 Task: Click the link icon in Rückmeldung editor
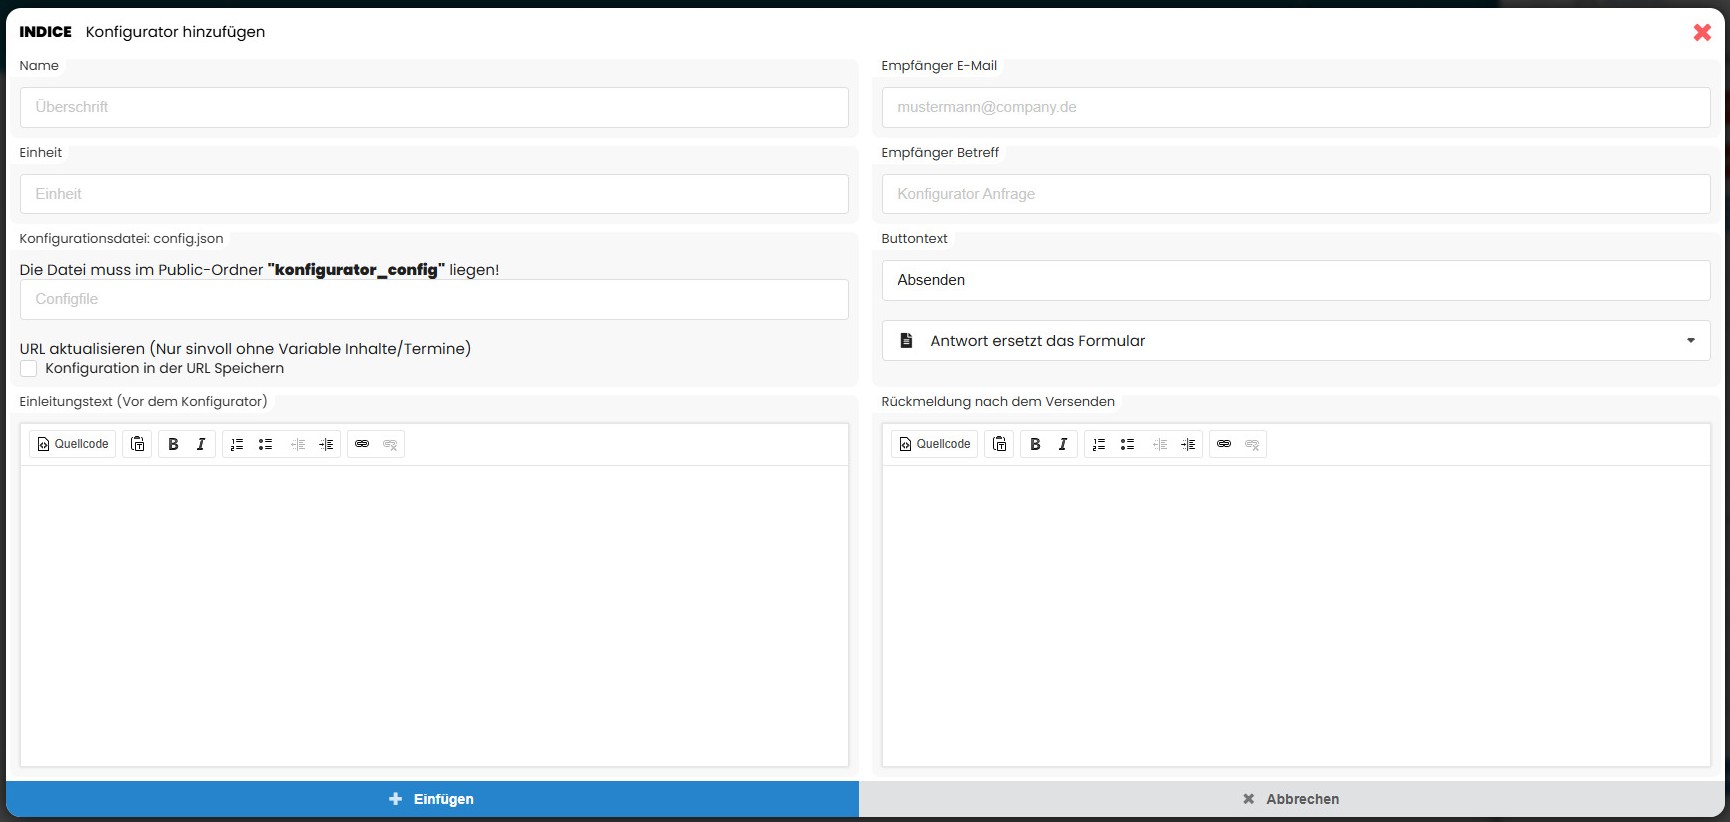pos(1224,444)
